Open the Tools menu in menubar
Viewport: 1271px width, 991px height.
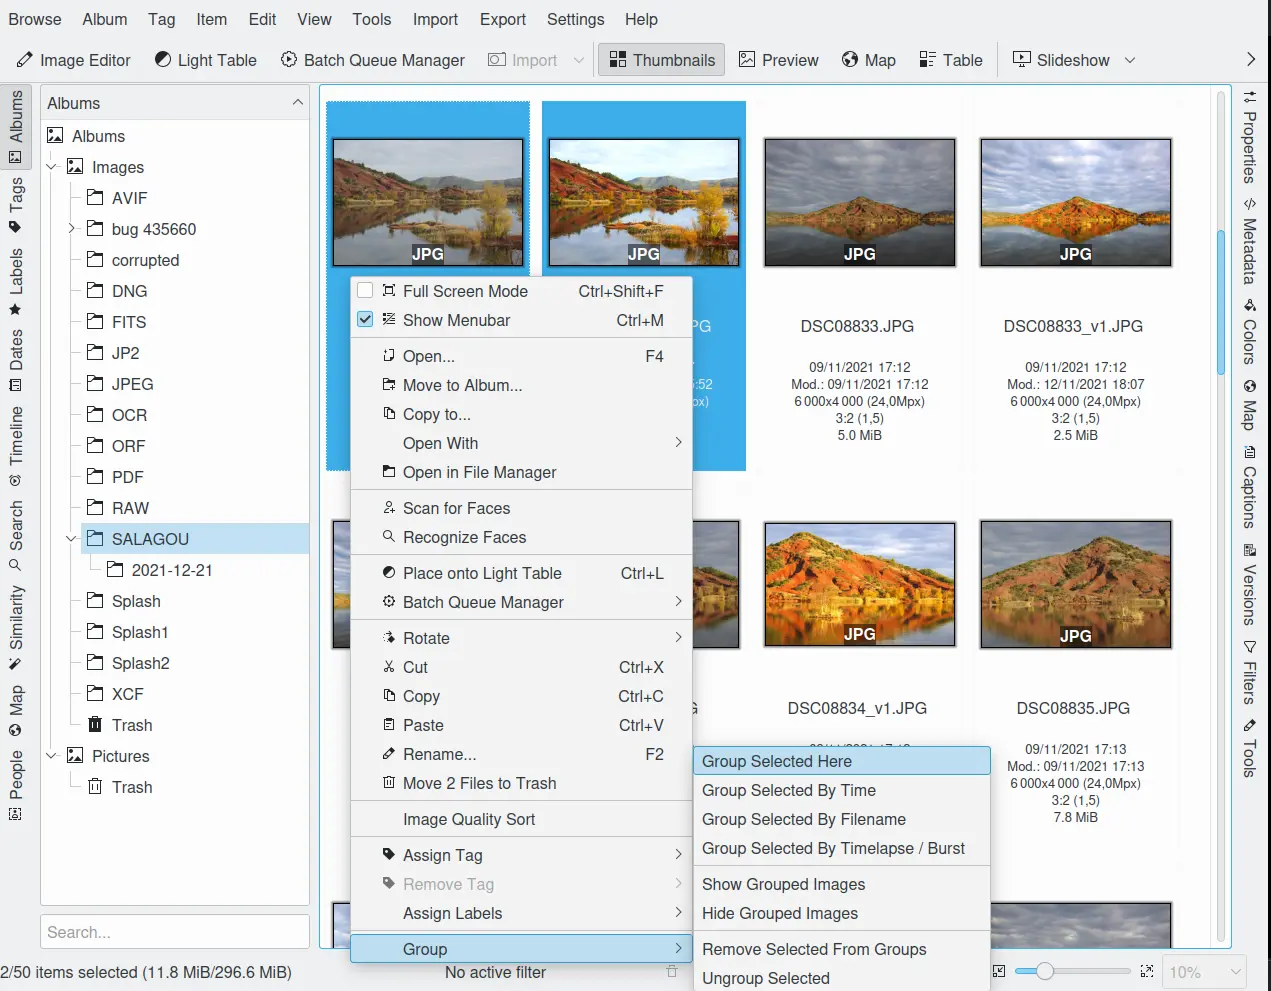(371, 19)
